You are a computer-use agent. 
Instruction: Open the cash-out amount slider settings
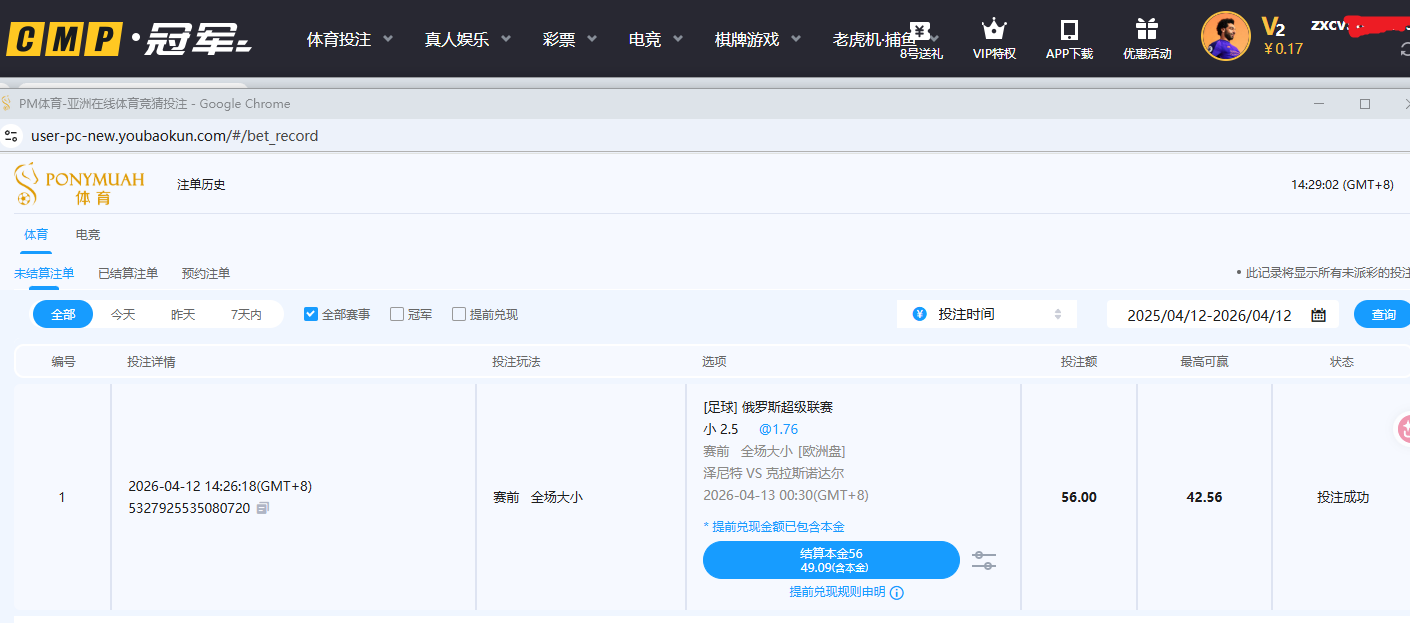tap(984, 560)
